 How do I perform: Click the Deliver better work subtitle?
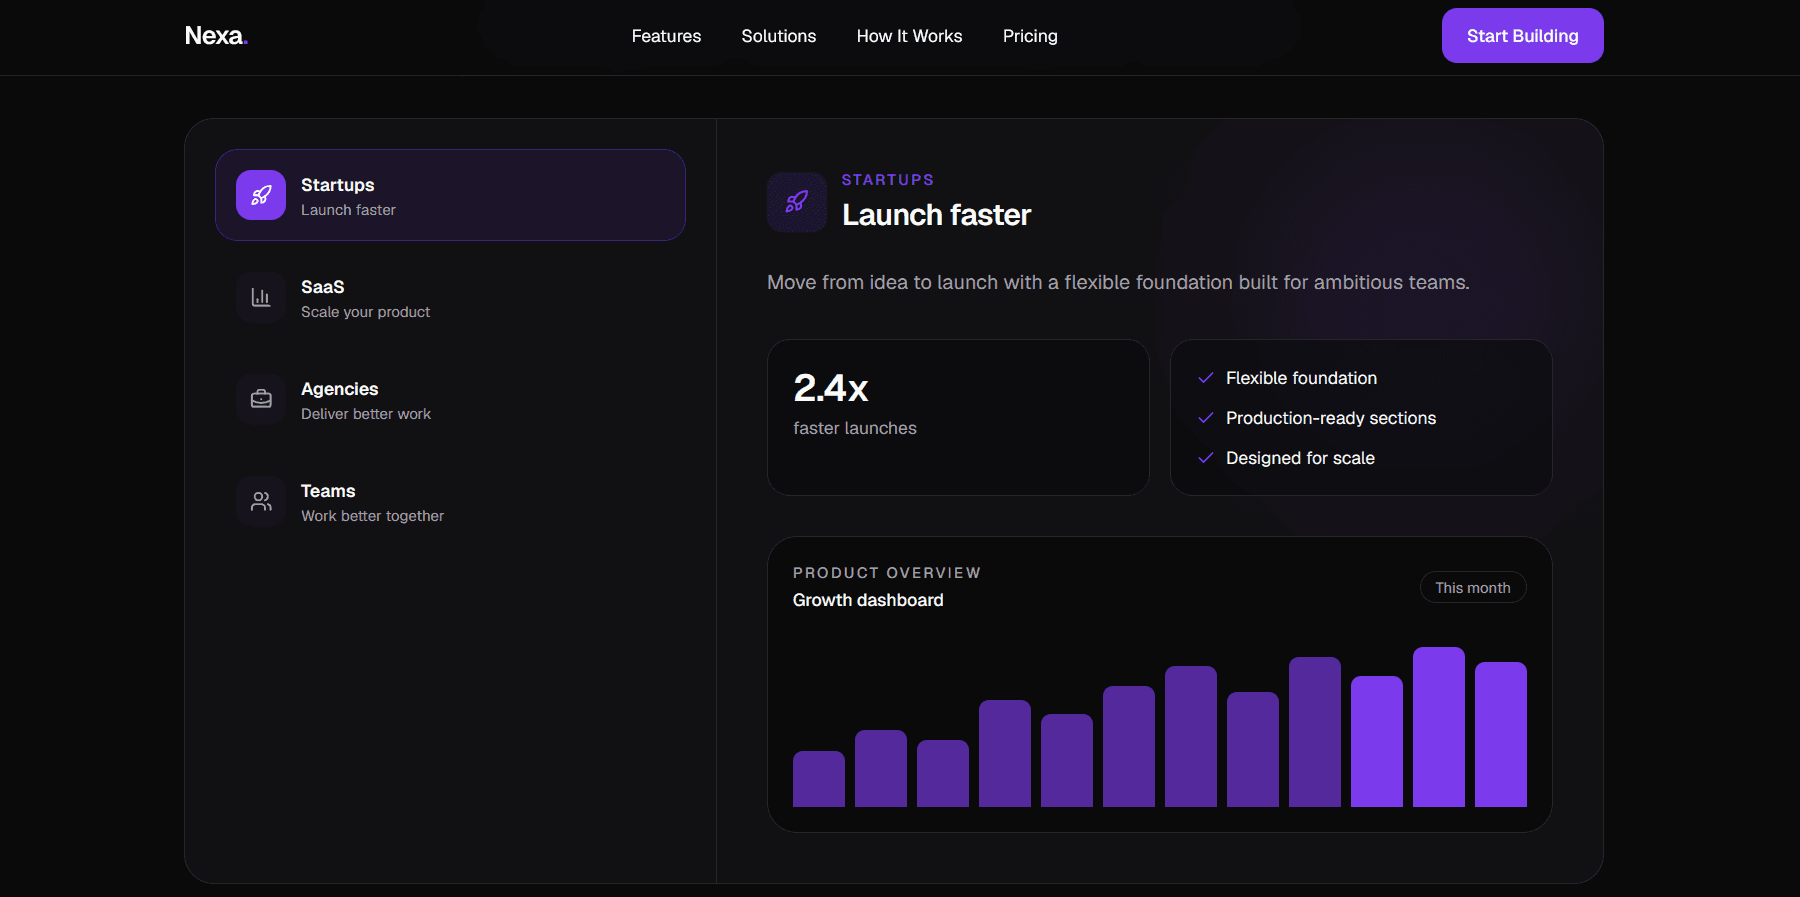point(366,414)
